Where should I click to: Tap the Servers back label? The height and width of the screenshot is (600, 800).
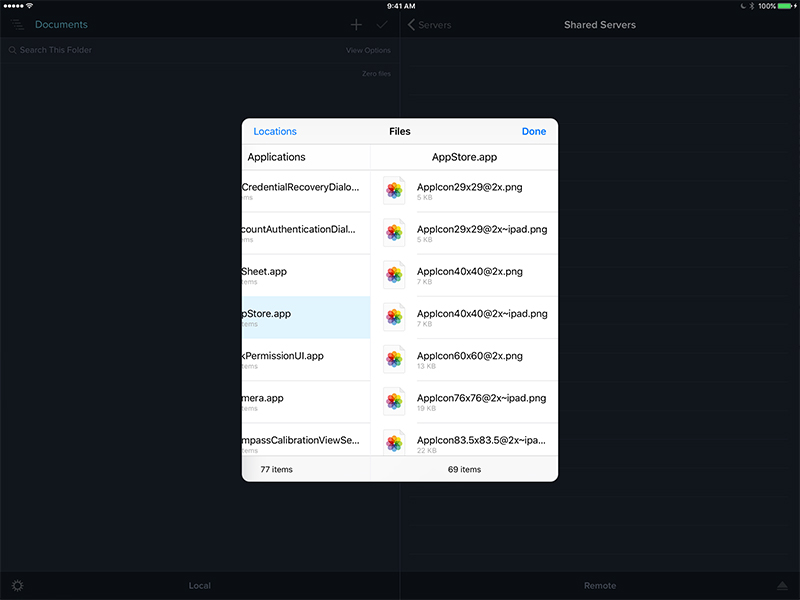click(x=435, y=24)
